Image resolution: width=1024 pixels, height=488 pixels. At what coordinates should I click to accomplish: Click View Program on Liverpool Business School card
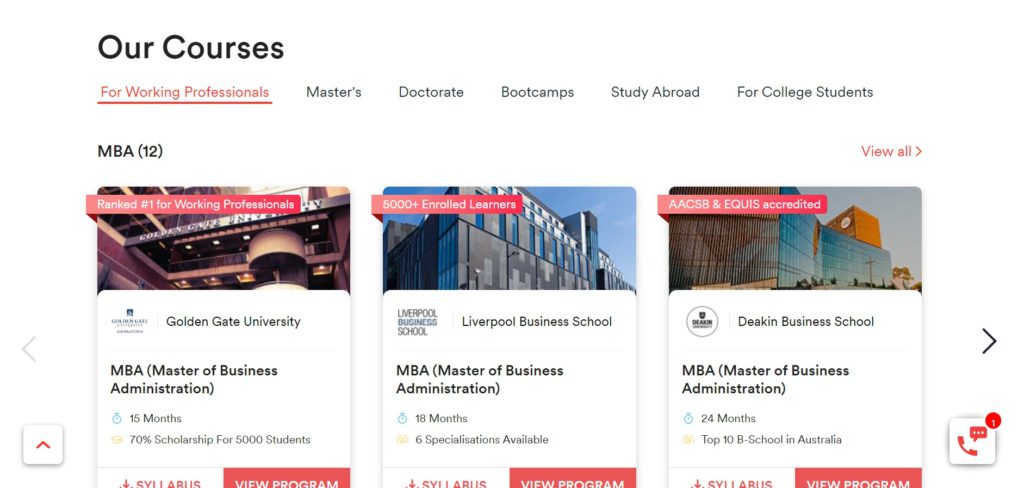(573, 478)
